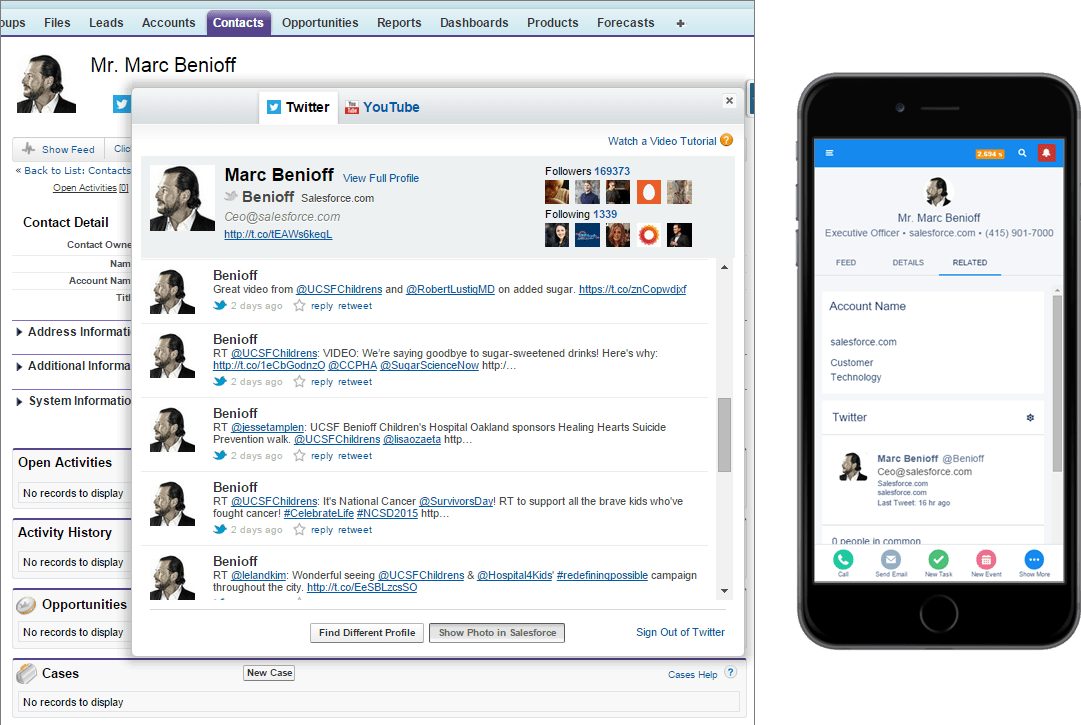Click the Show Feed pulse icon
1081x725 pixels.
[x=28, y=149]
